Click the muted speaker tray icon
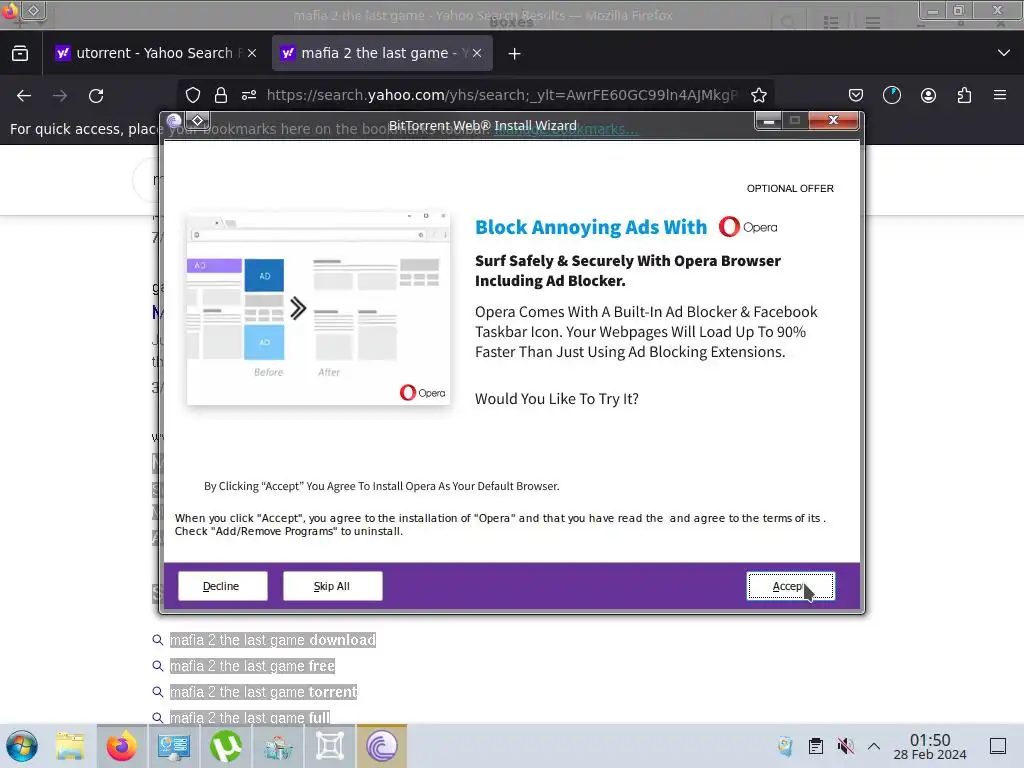Viewport: 1024px width, 768px height. point(846,746)
